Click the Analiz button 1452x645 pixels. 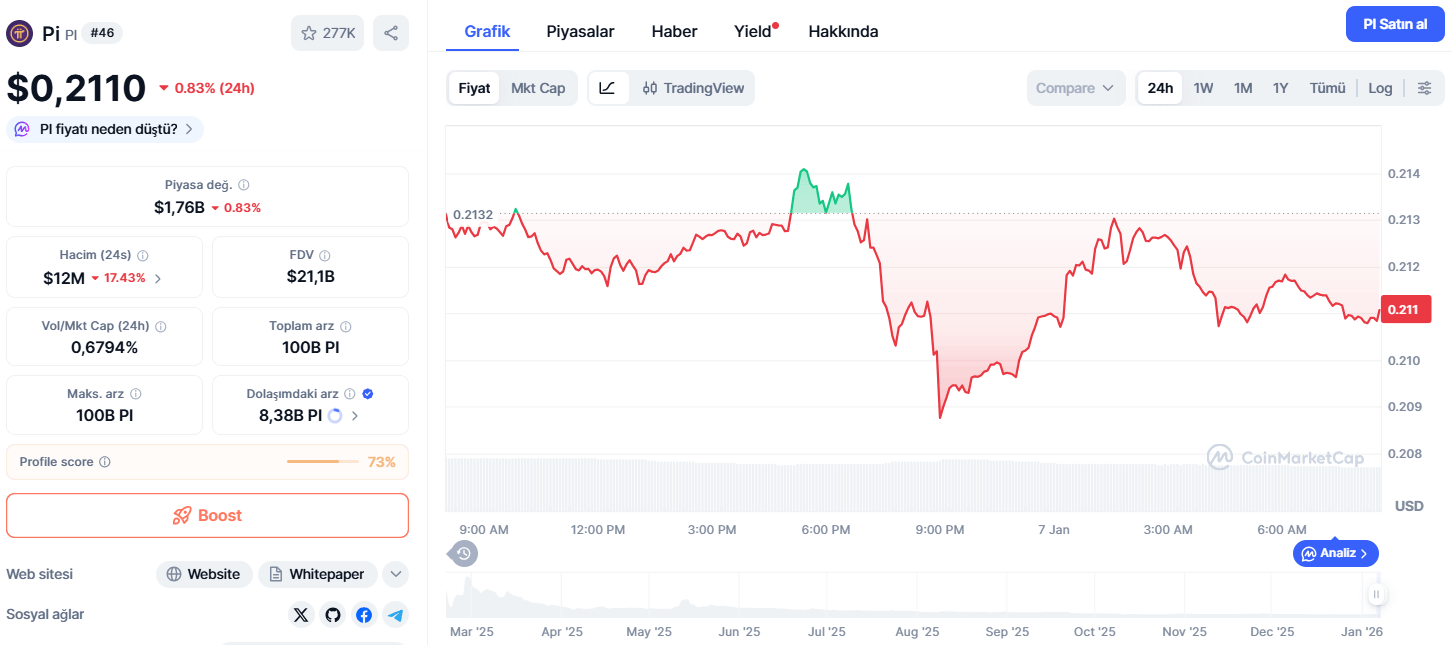pyautogui.click(x=1336, y=553)
